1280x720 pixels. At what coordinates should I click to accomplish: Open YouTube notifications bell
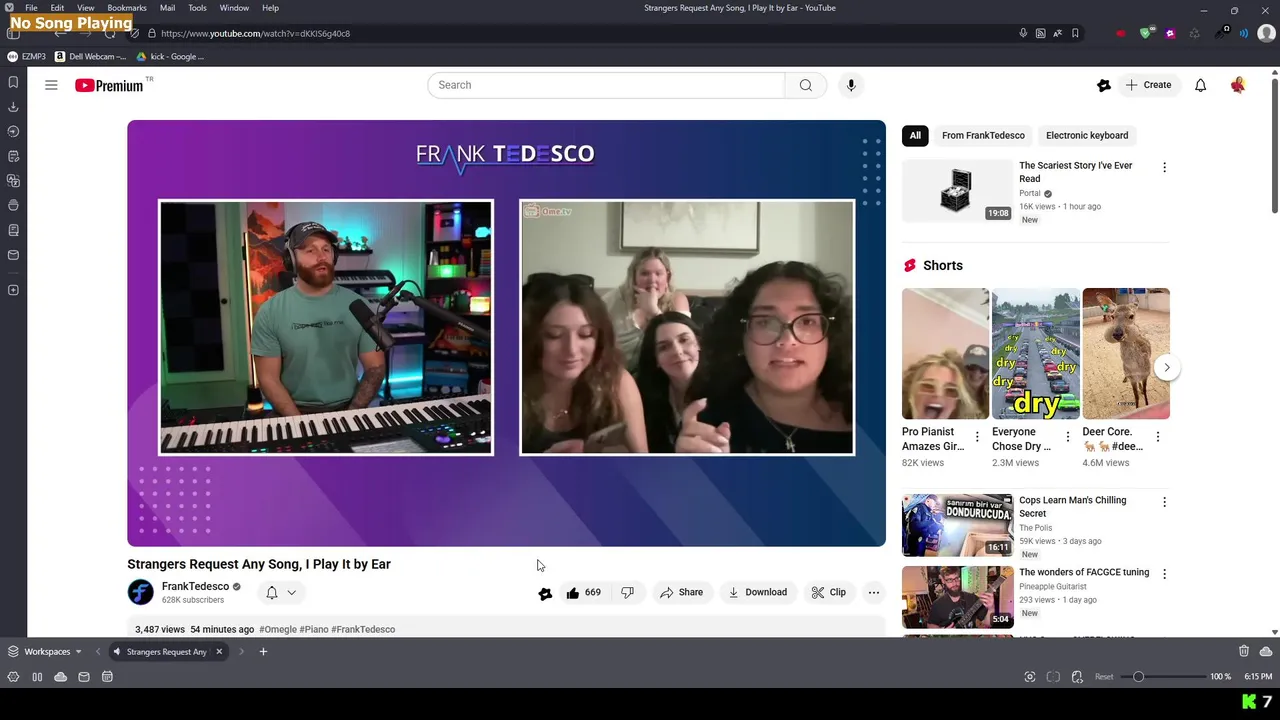coord(1200,85)
